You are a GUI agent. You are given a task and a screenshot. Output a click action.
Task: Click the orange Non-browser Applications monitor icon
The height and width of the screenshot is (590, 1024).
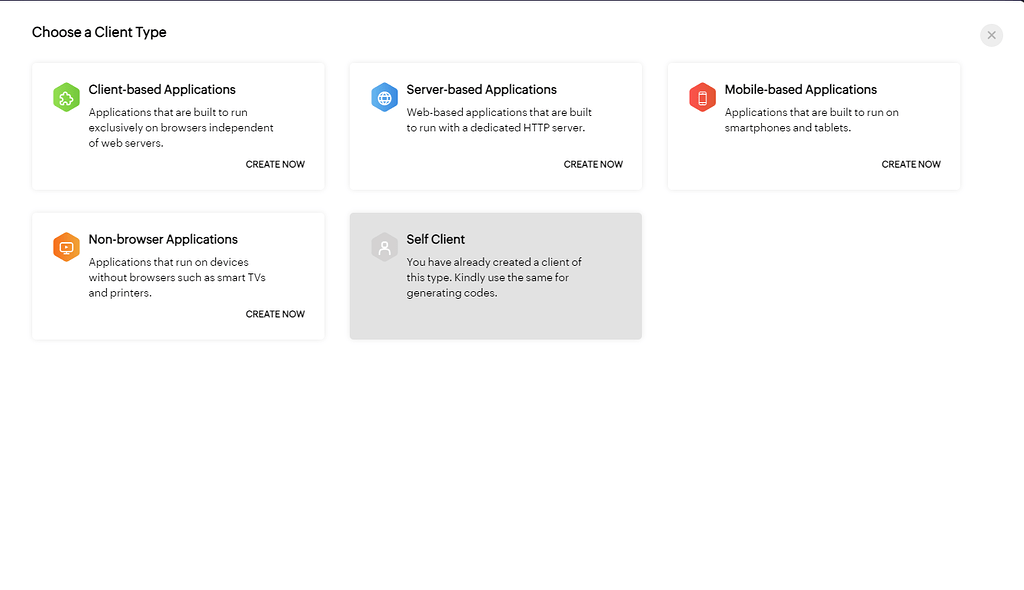(66, 247)
